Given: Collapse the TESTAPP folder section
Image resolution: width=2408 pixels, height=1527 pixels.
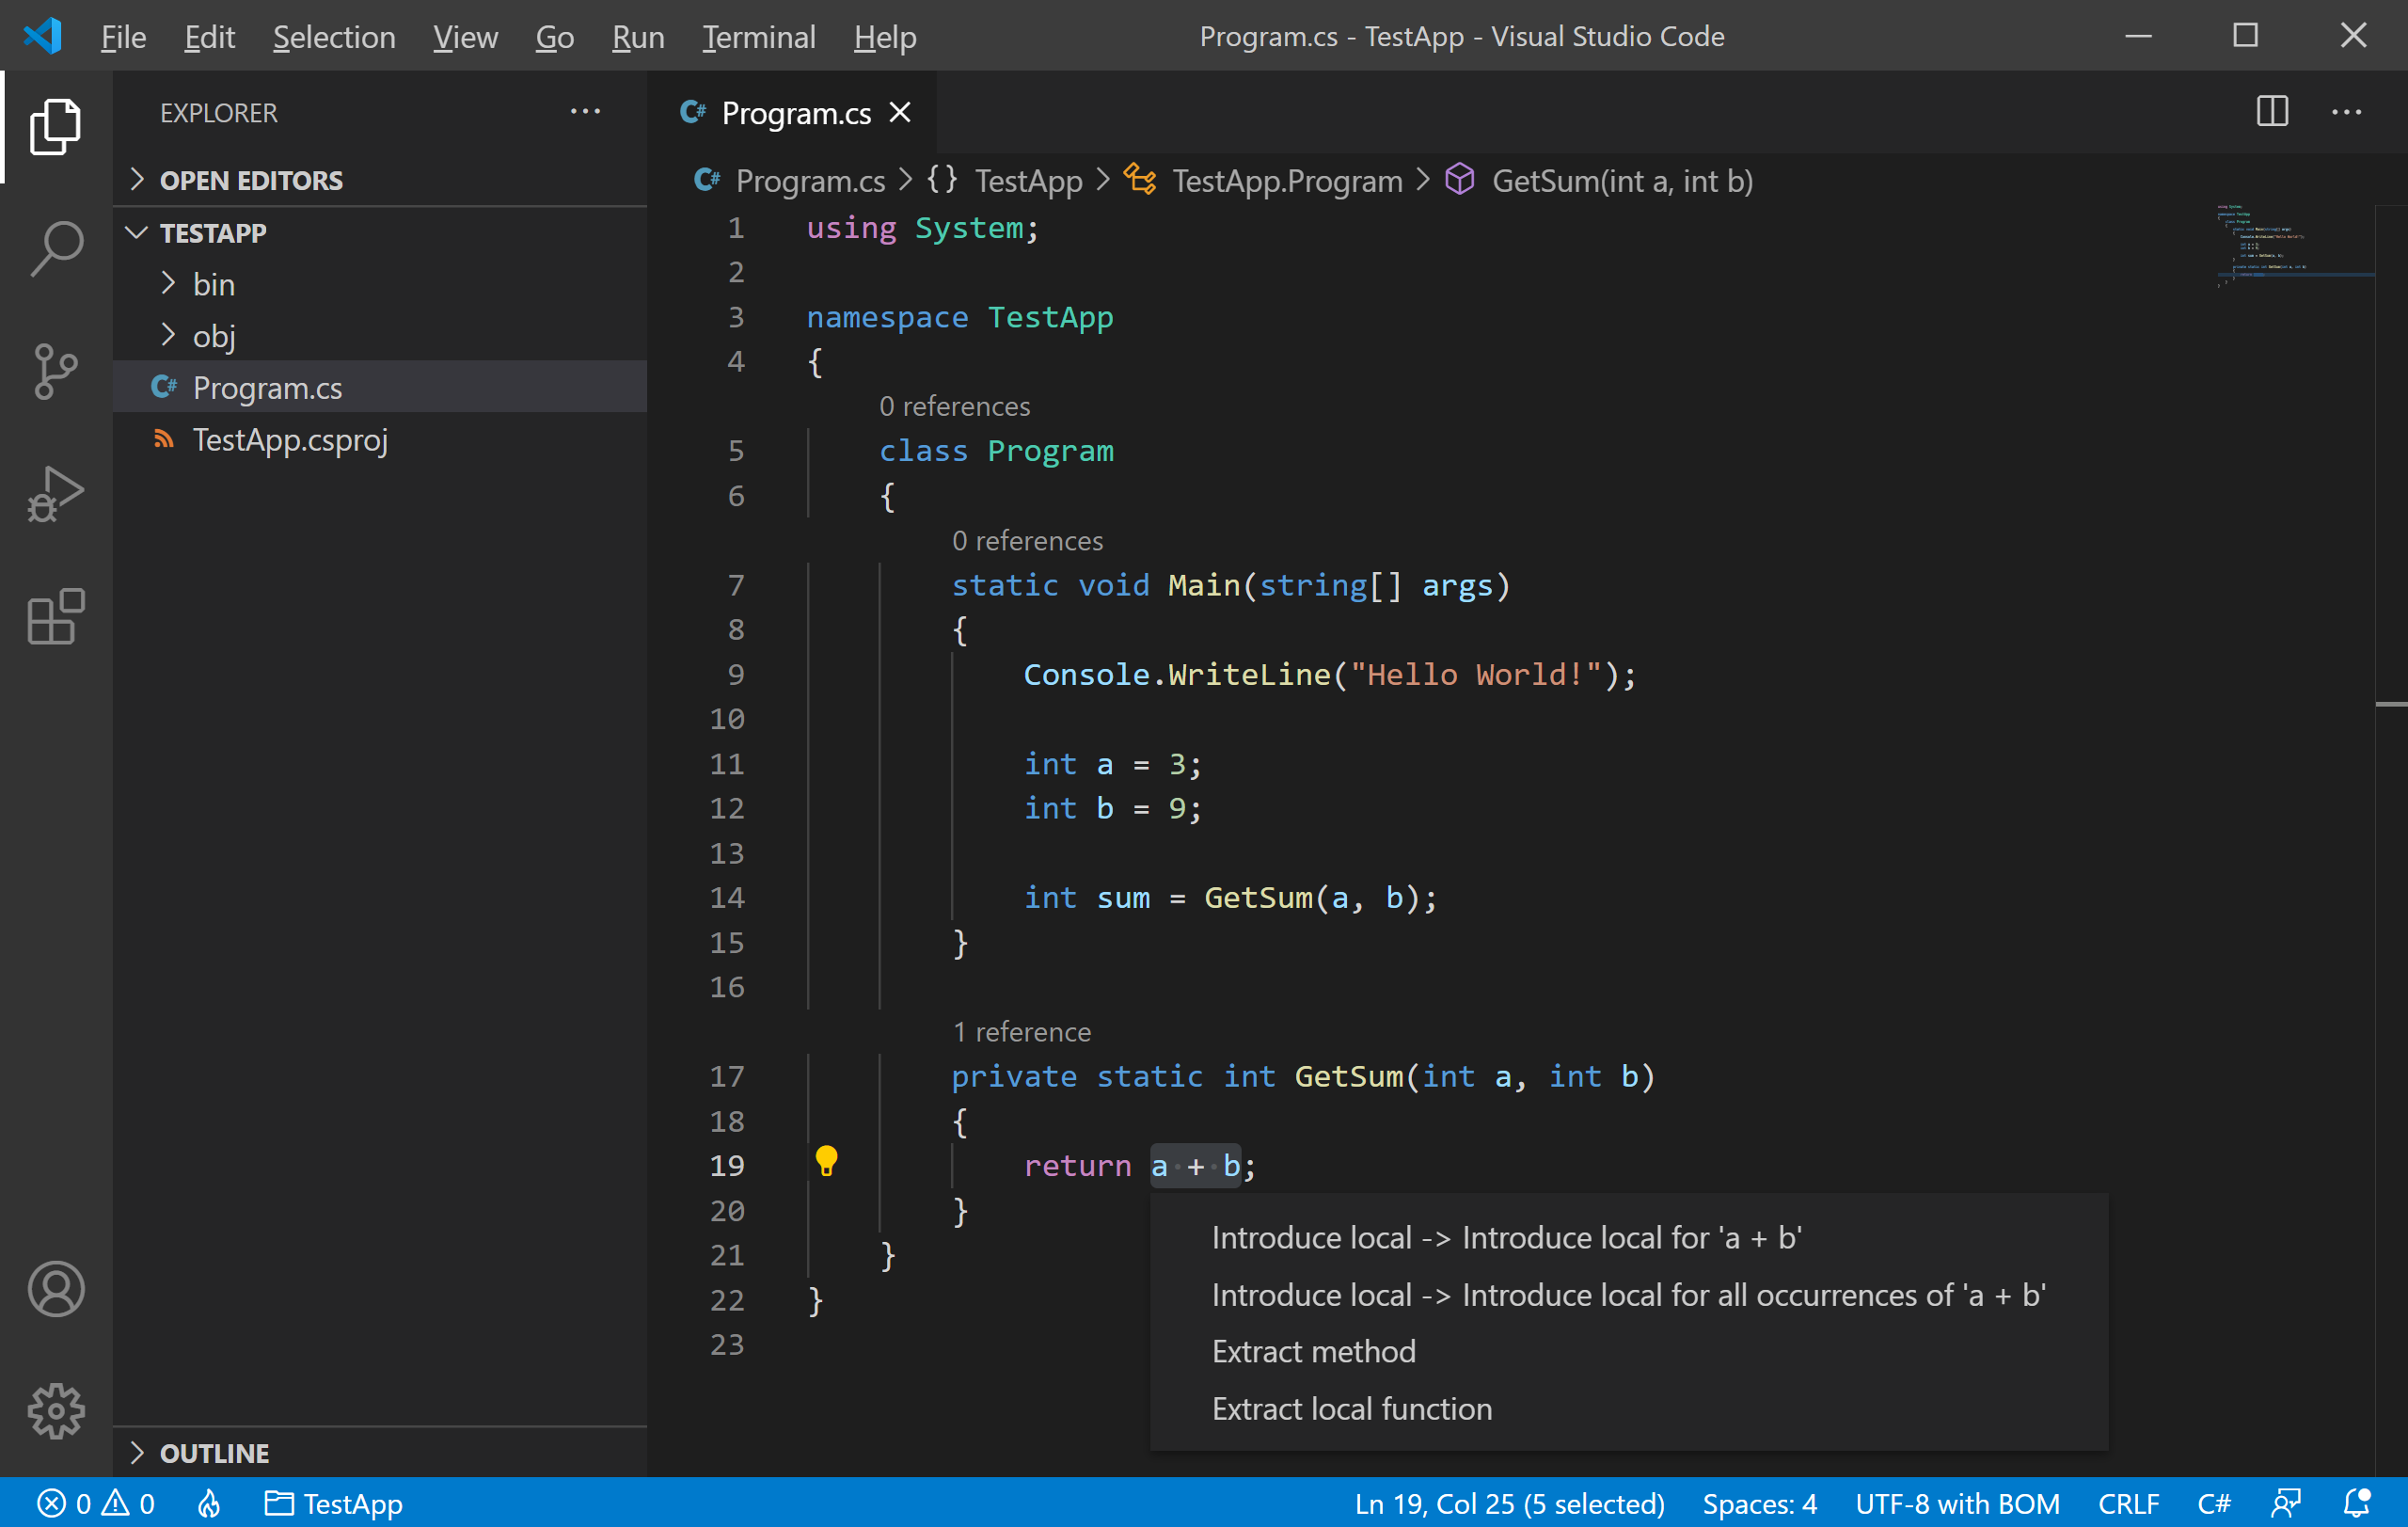Looking at the screenshot, I should click(x=212, y=233).
